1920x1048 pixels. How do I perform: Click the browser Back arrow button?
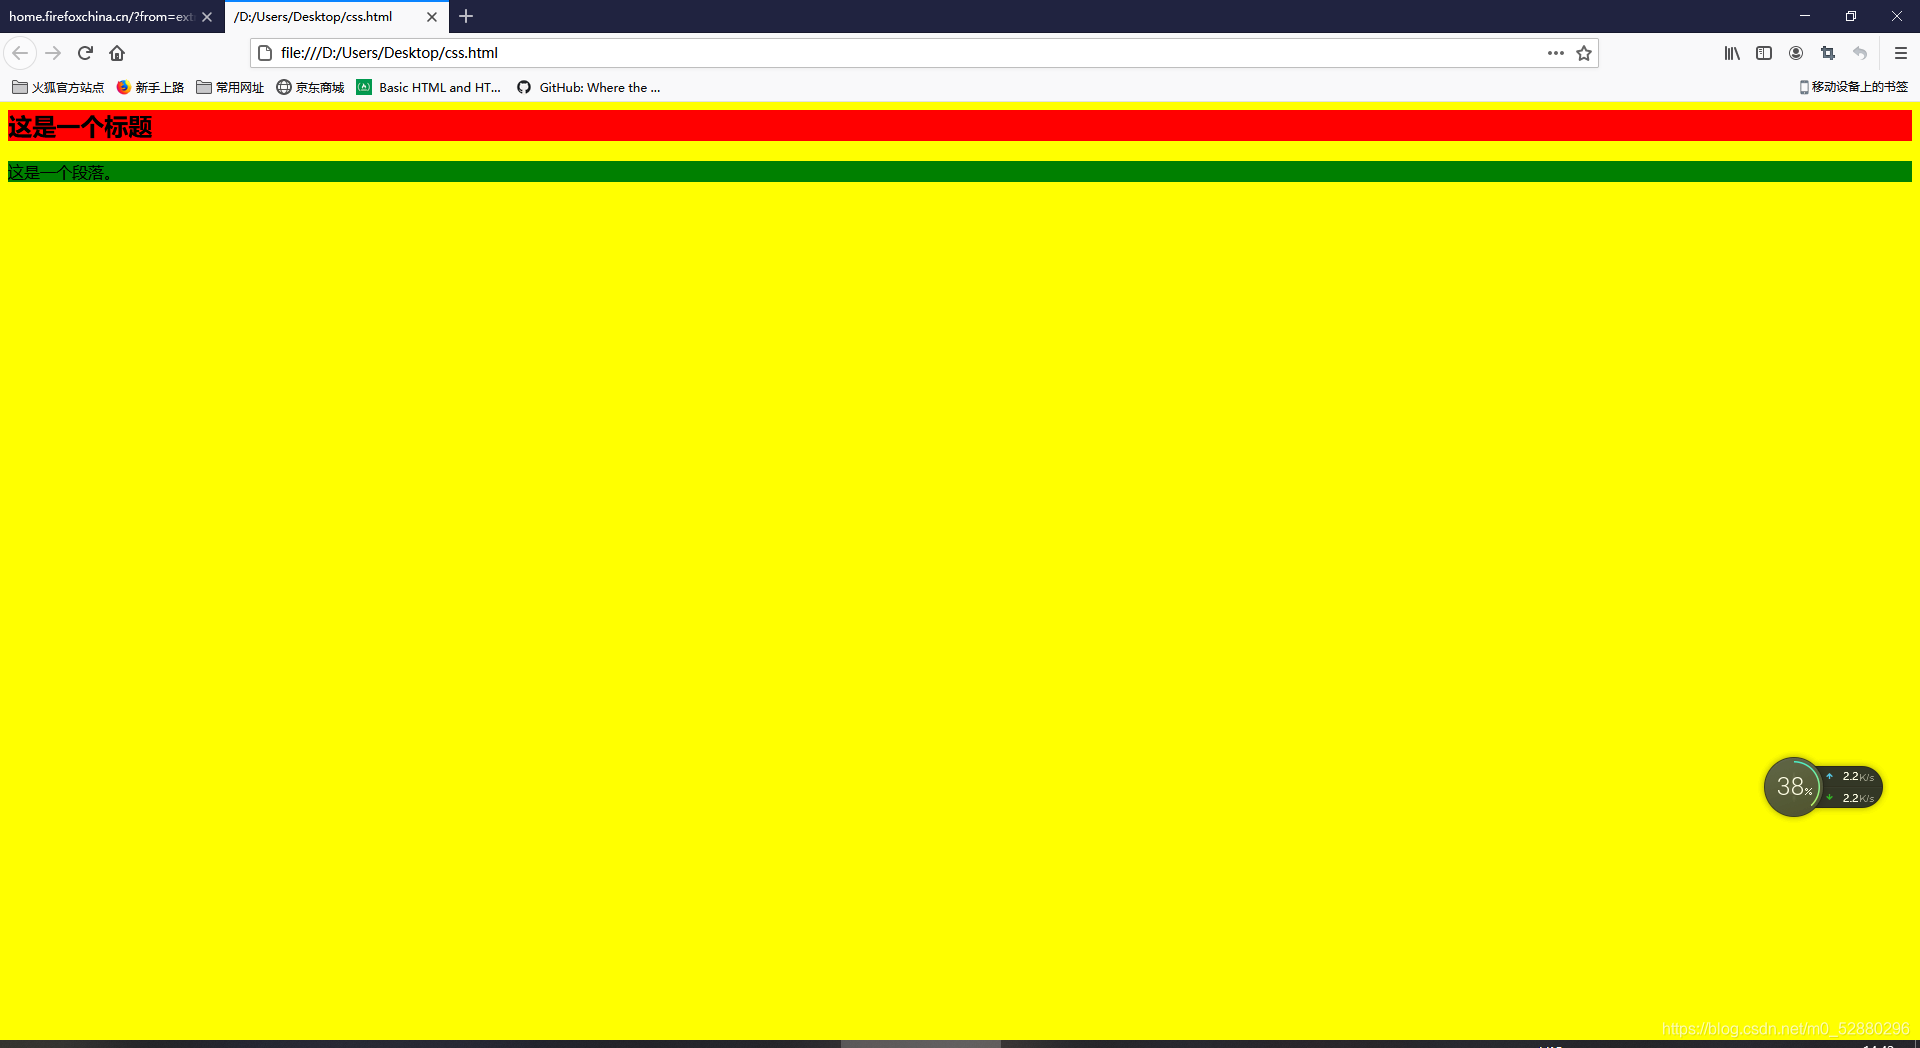(20, 53)
